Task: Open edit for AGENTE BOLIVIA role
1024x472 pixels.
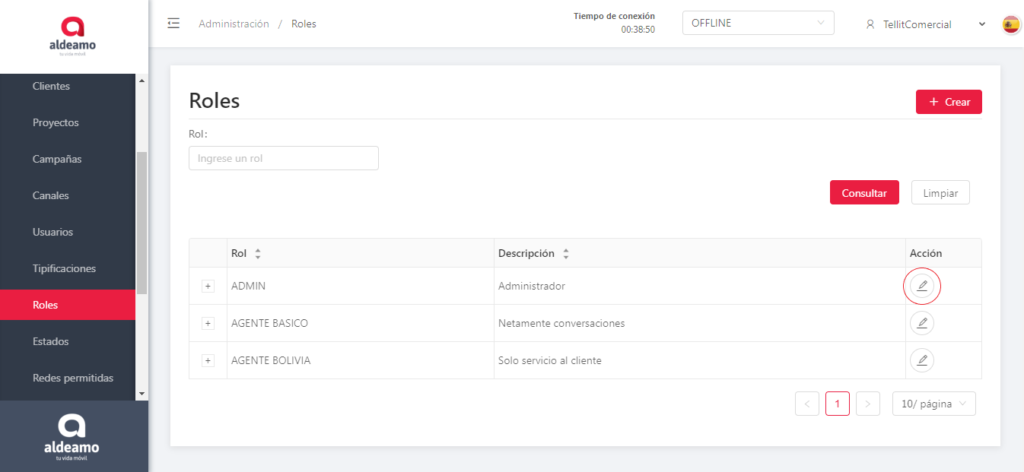Action: click(x=922, y=360)
